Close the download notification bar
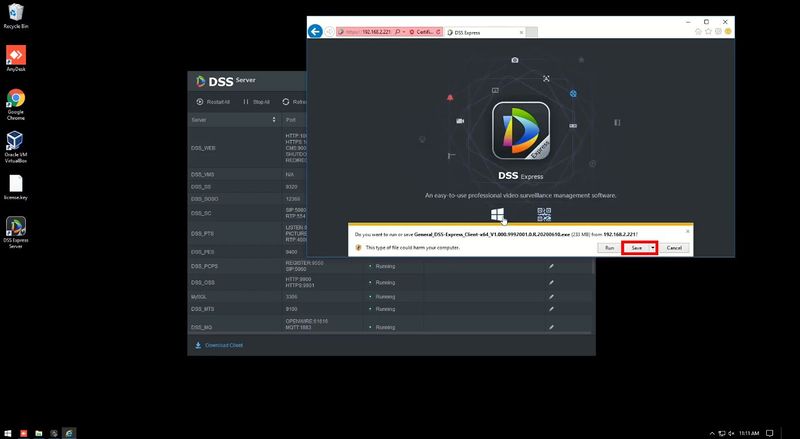 [687, 231]
